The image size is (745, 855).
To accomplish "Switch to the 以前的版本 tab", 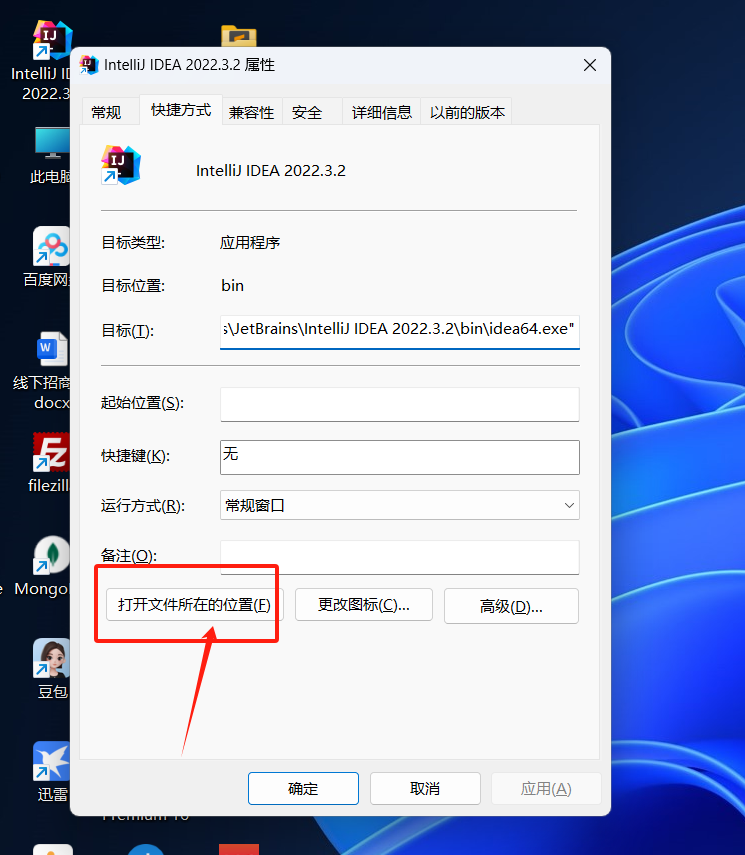I will (467, 112).
